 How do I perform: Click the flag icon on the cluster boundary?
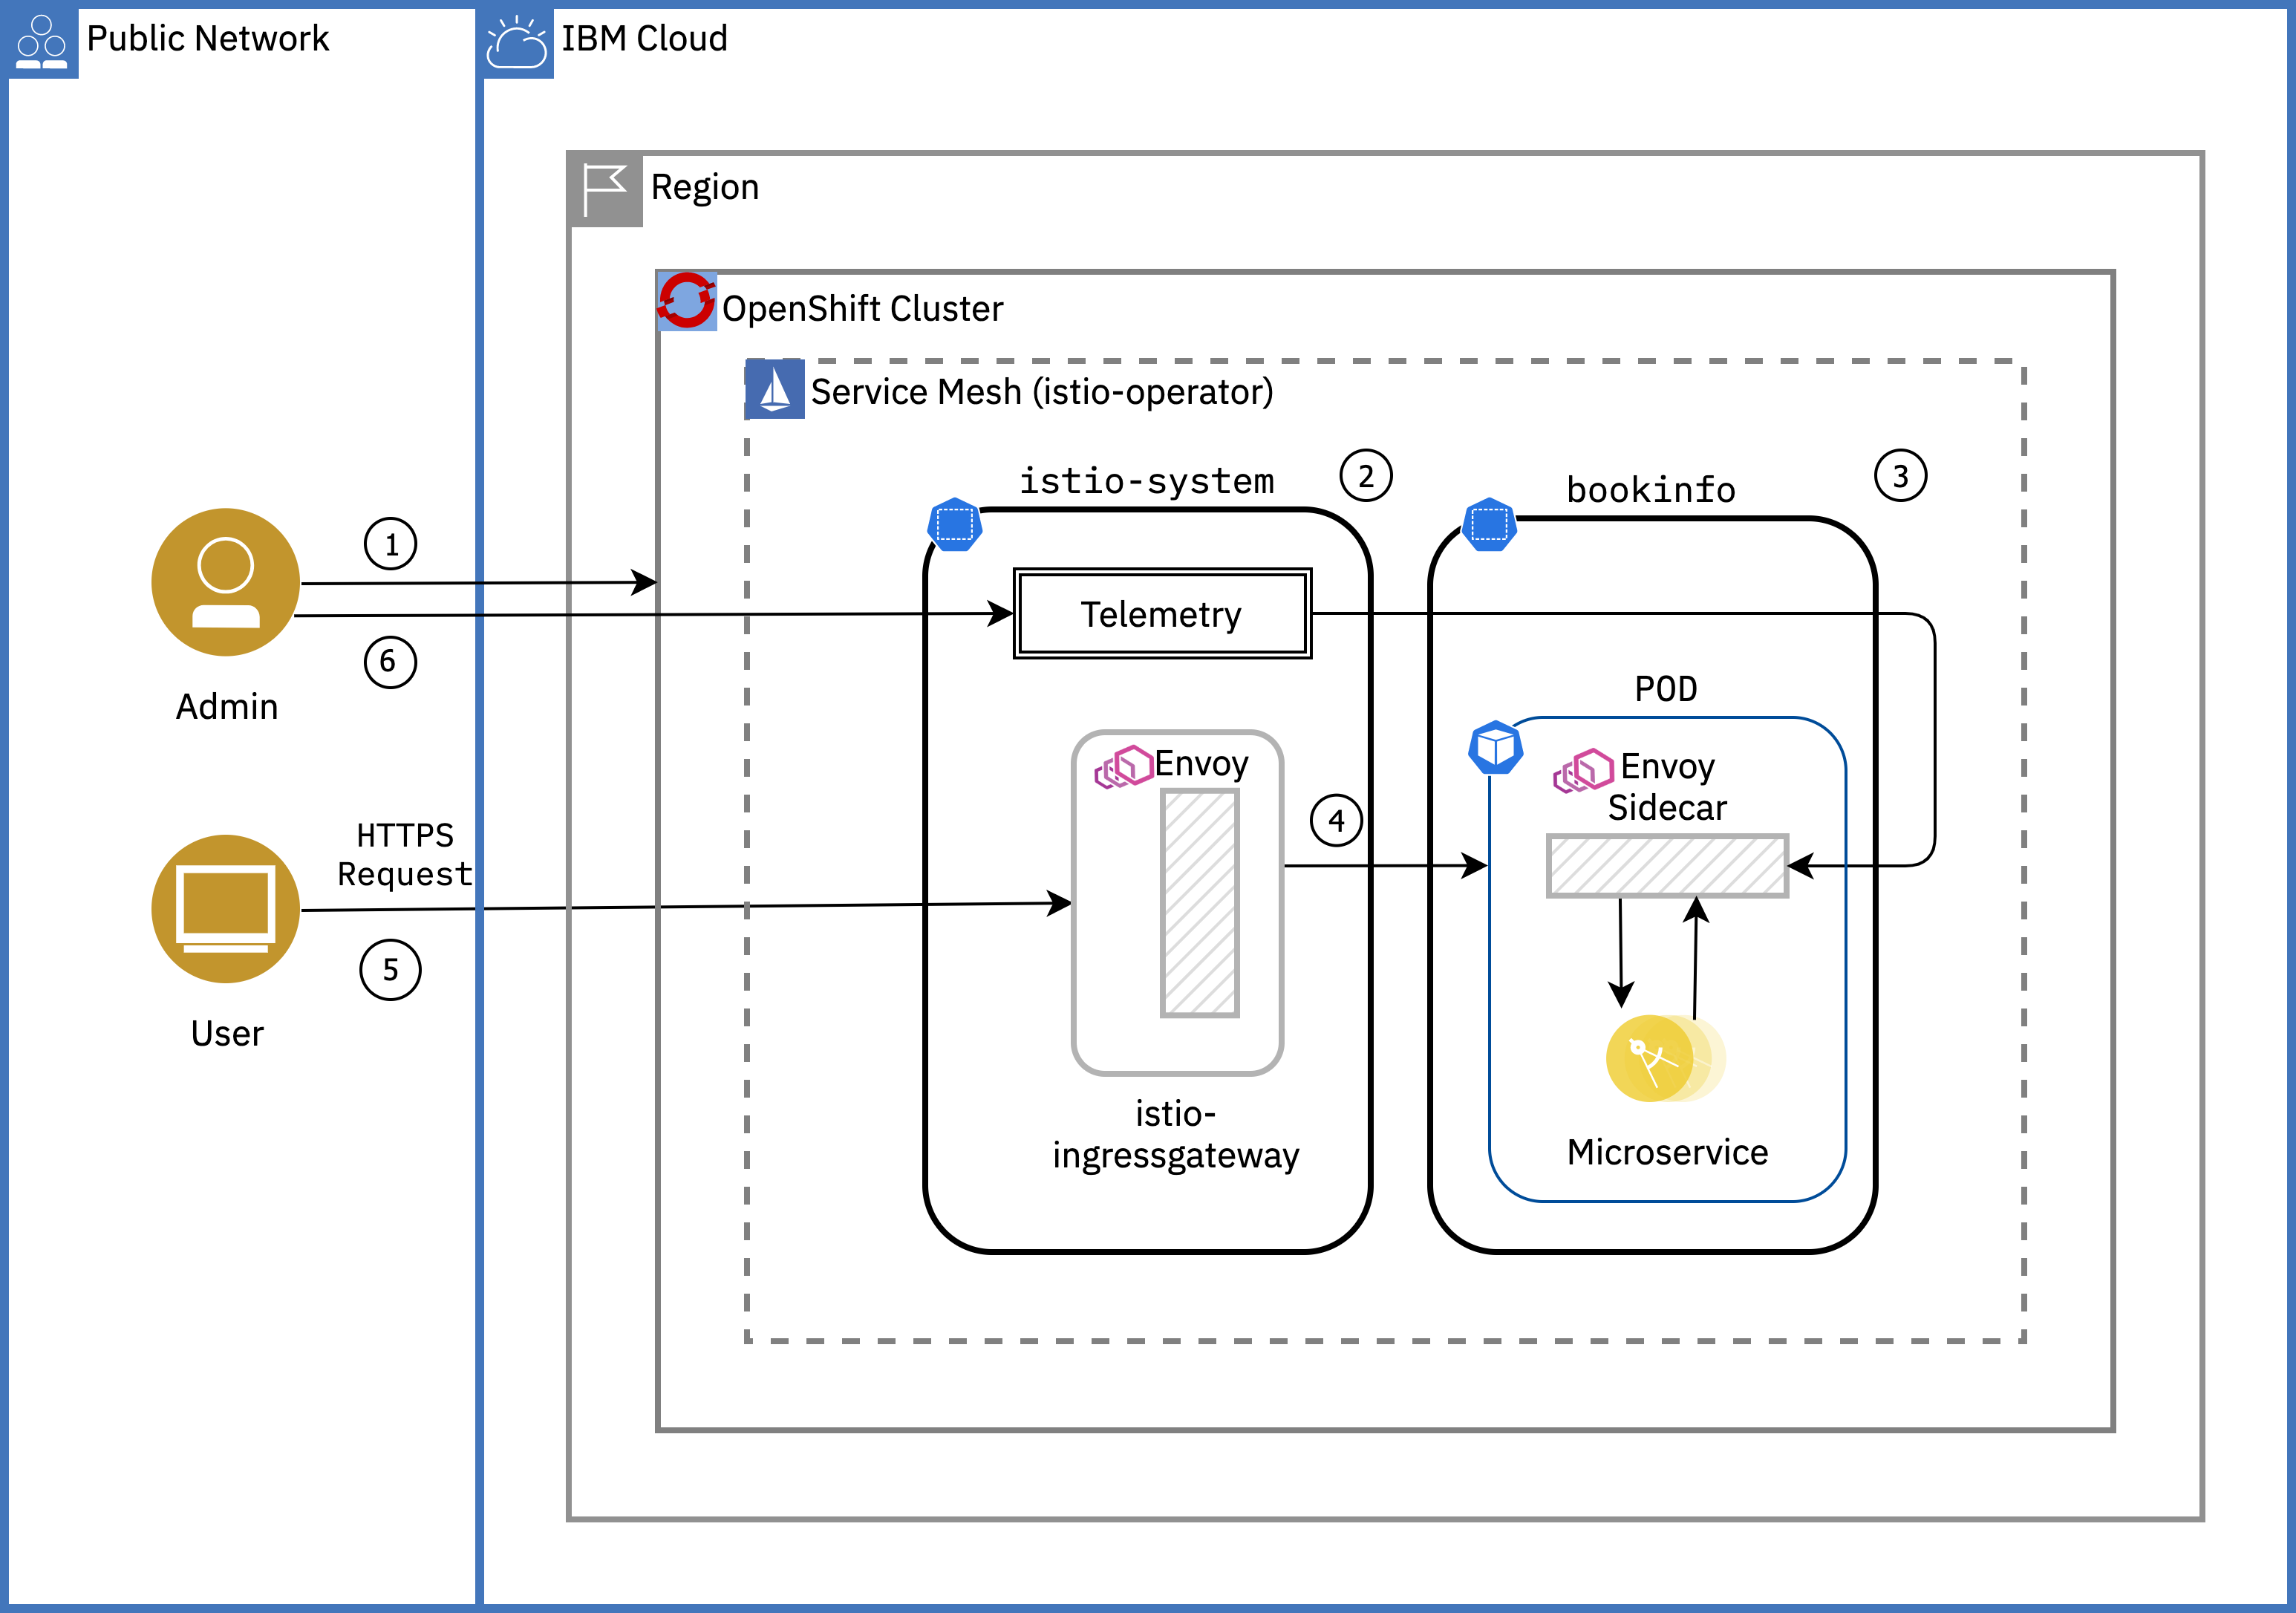click(604, 189)
